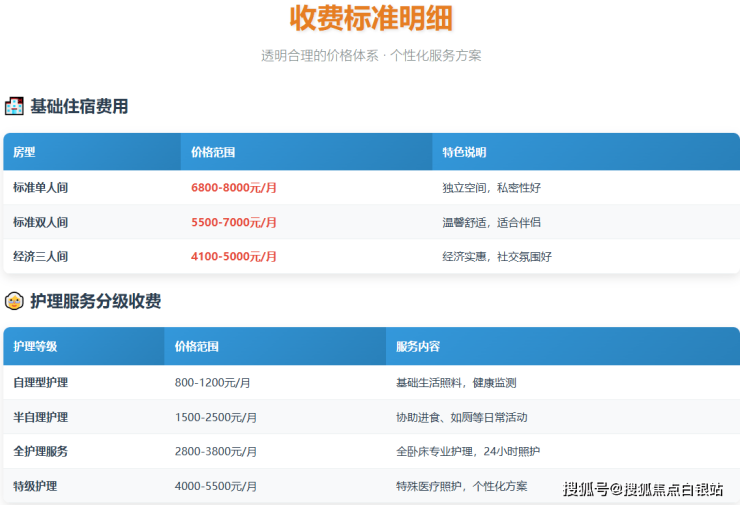Image resolution: width=740 pixels, height=505 pixels.
Task: Select the 收费标准明细 page title
Action: pos(371,18)
